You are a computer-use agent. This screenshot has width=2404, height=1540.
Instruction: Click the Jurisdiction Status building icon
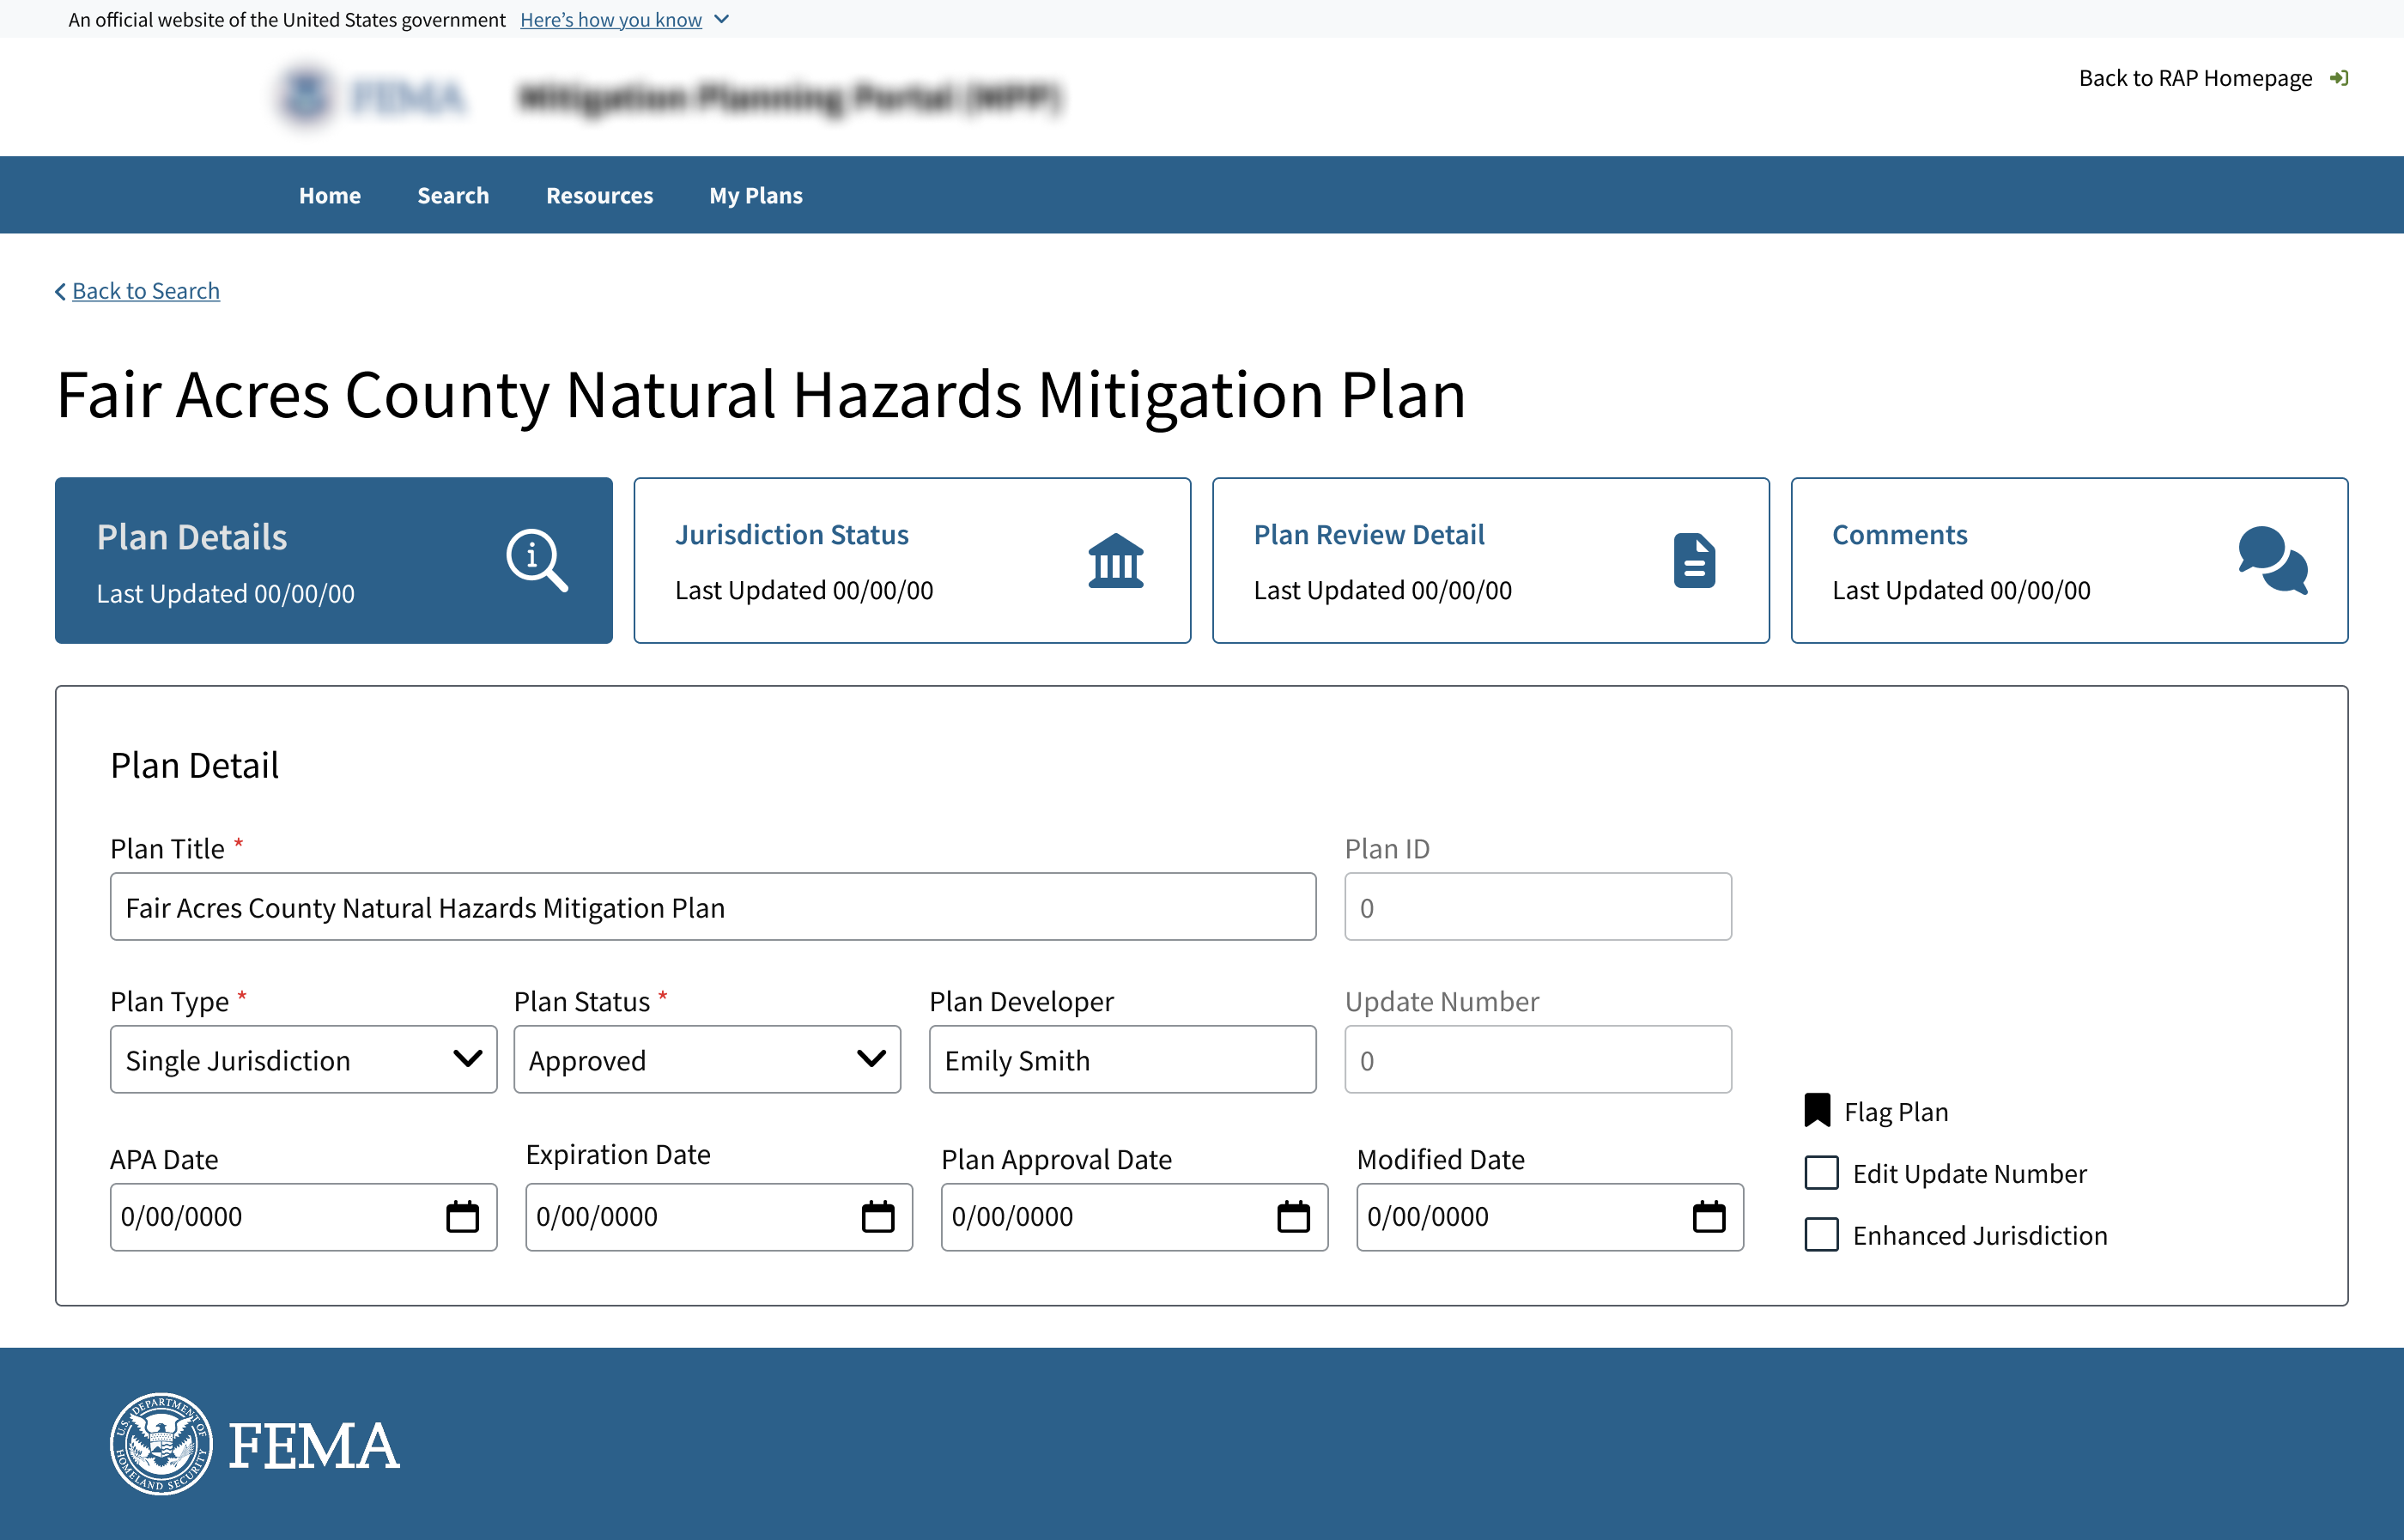(x=1115, y=560)
